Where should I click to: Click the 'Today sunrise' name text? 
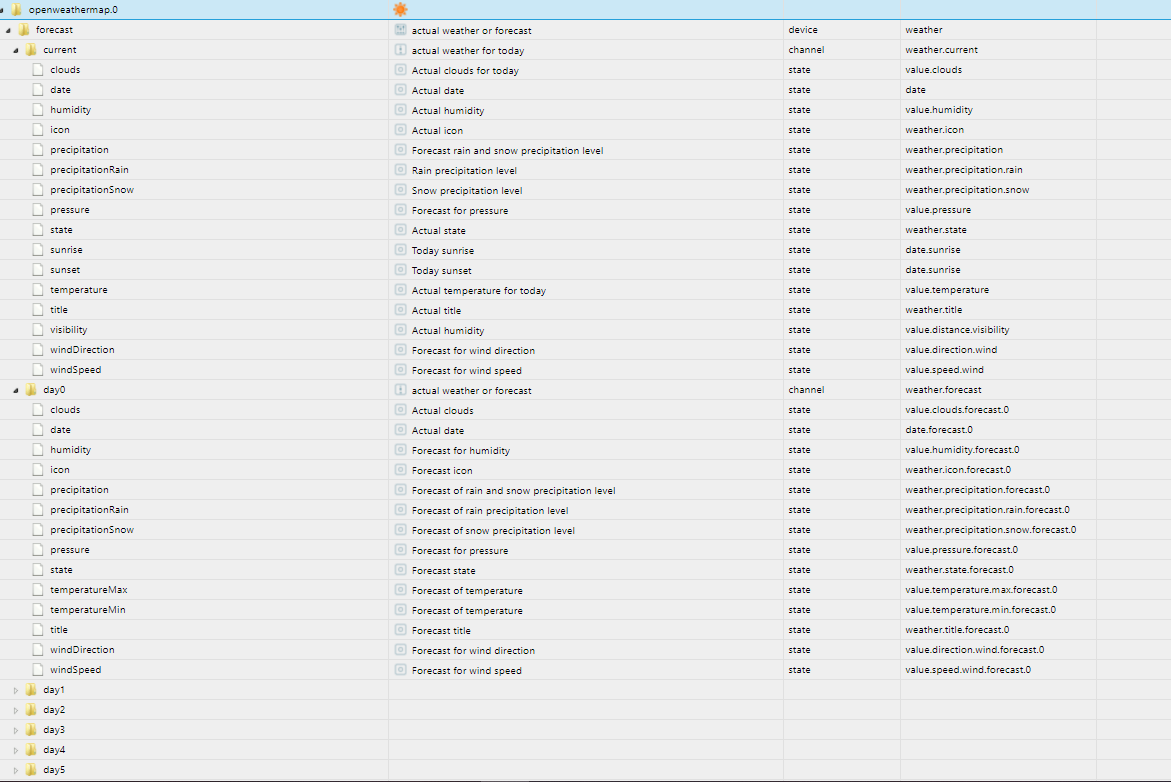(443, 250)
